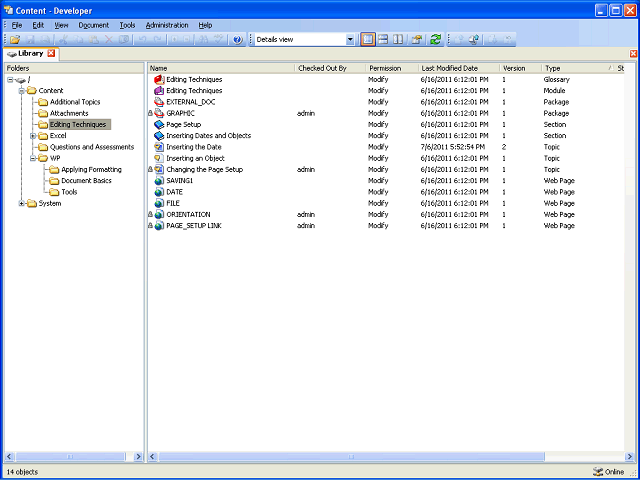Select the Attachments folder
The image size is (640, 480).
69,113
